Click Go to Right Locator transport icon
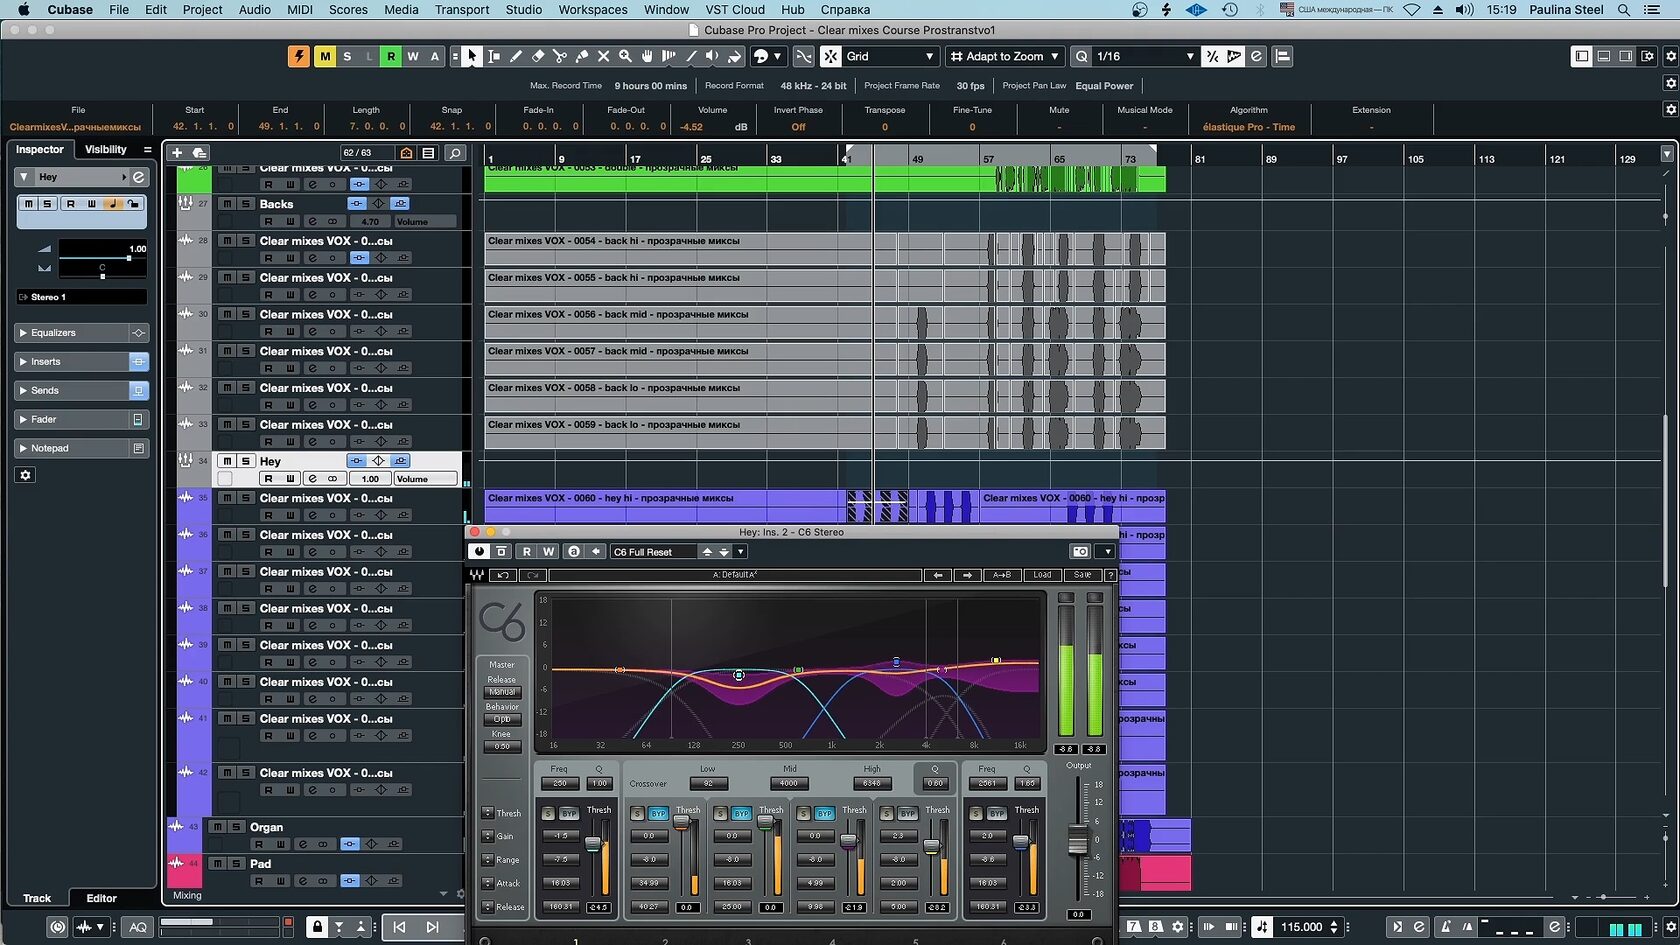 tap(432, 927)
